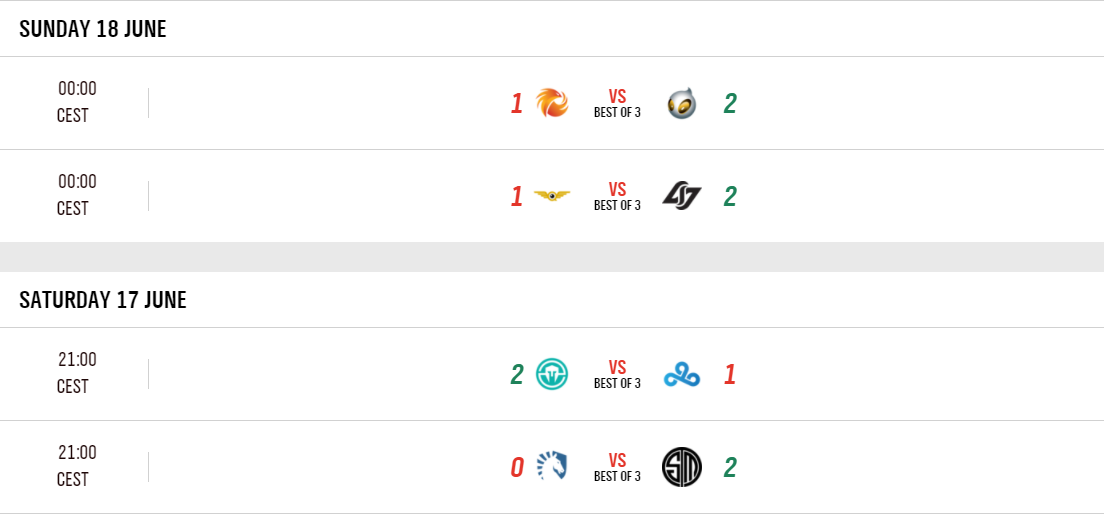Screen dimensions: 1104x515
Task: Select FlyQuest's red score of 1
Action: click(517, 197)
